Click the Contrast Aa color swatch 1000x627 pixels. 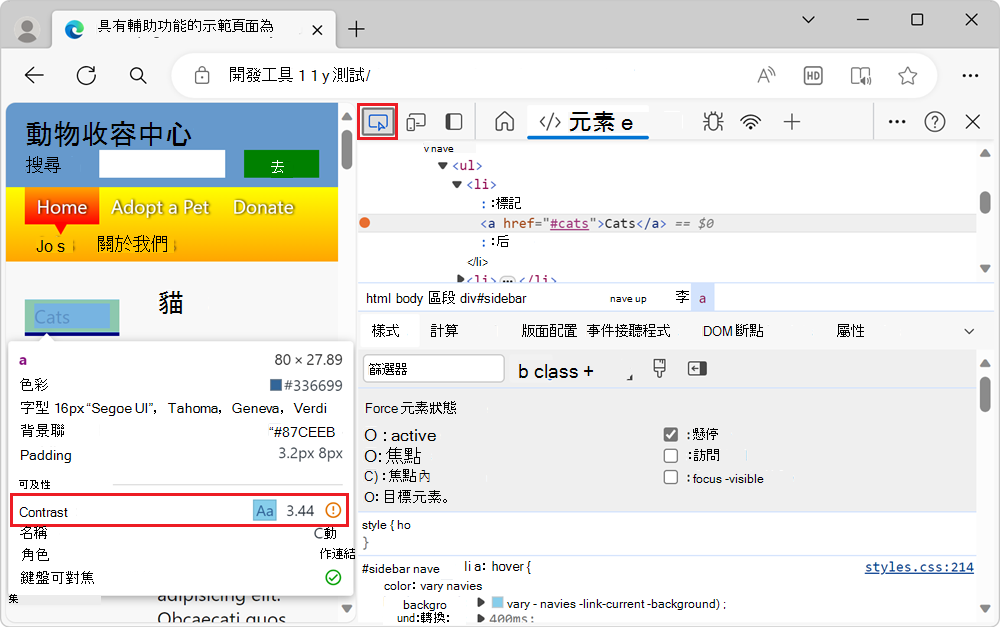coord(264,510)
